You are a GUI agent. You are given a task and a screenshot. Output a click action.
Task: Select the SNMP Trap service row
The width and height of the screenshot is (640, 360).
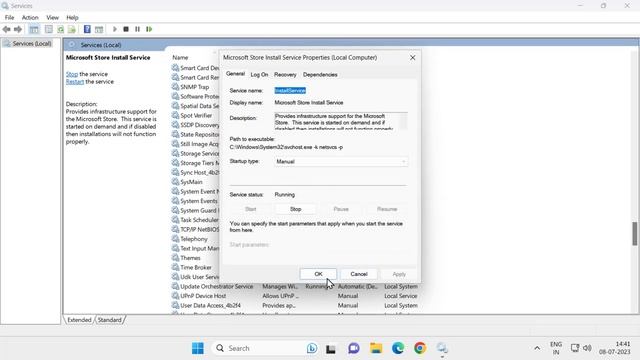(x=194, y=87)
